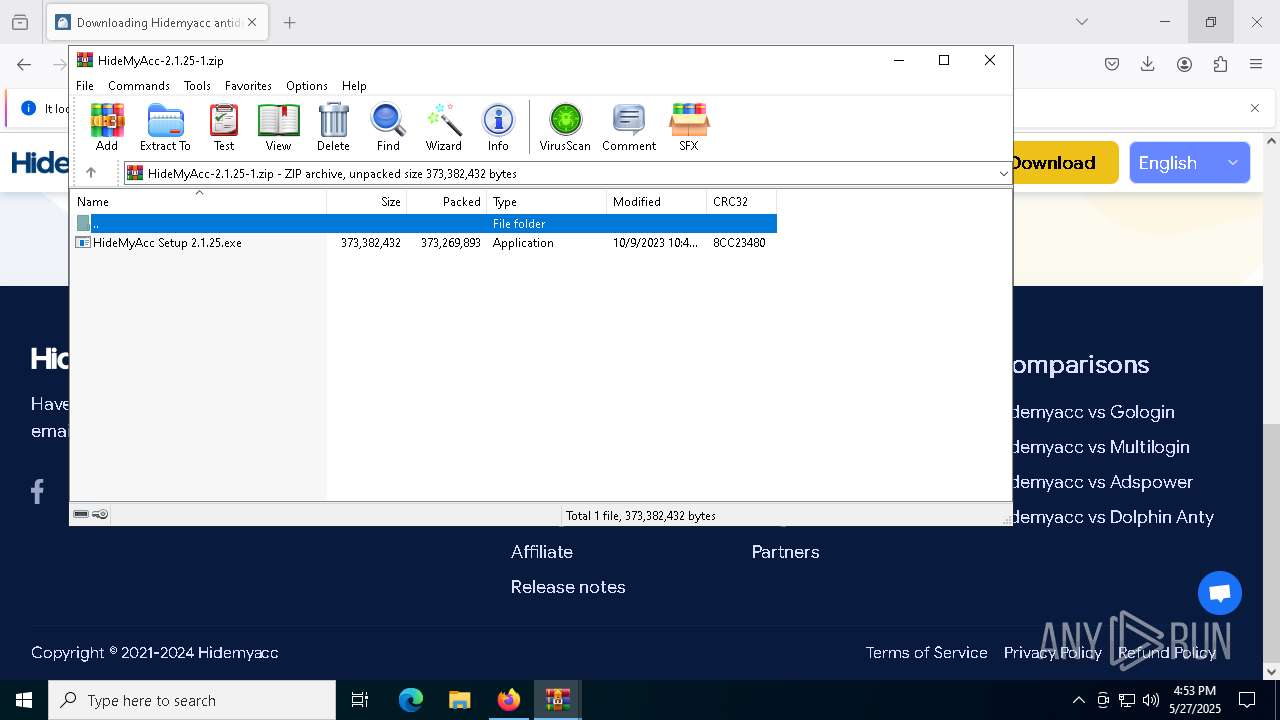Sort by Size column header
Viewport: 1280px width, 720px height.
[367, 201]
